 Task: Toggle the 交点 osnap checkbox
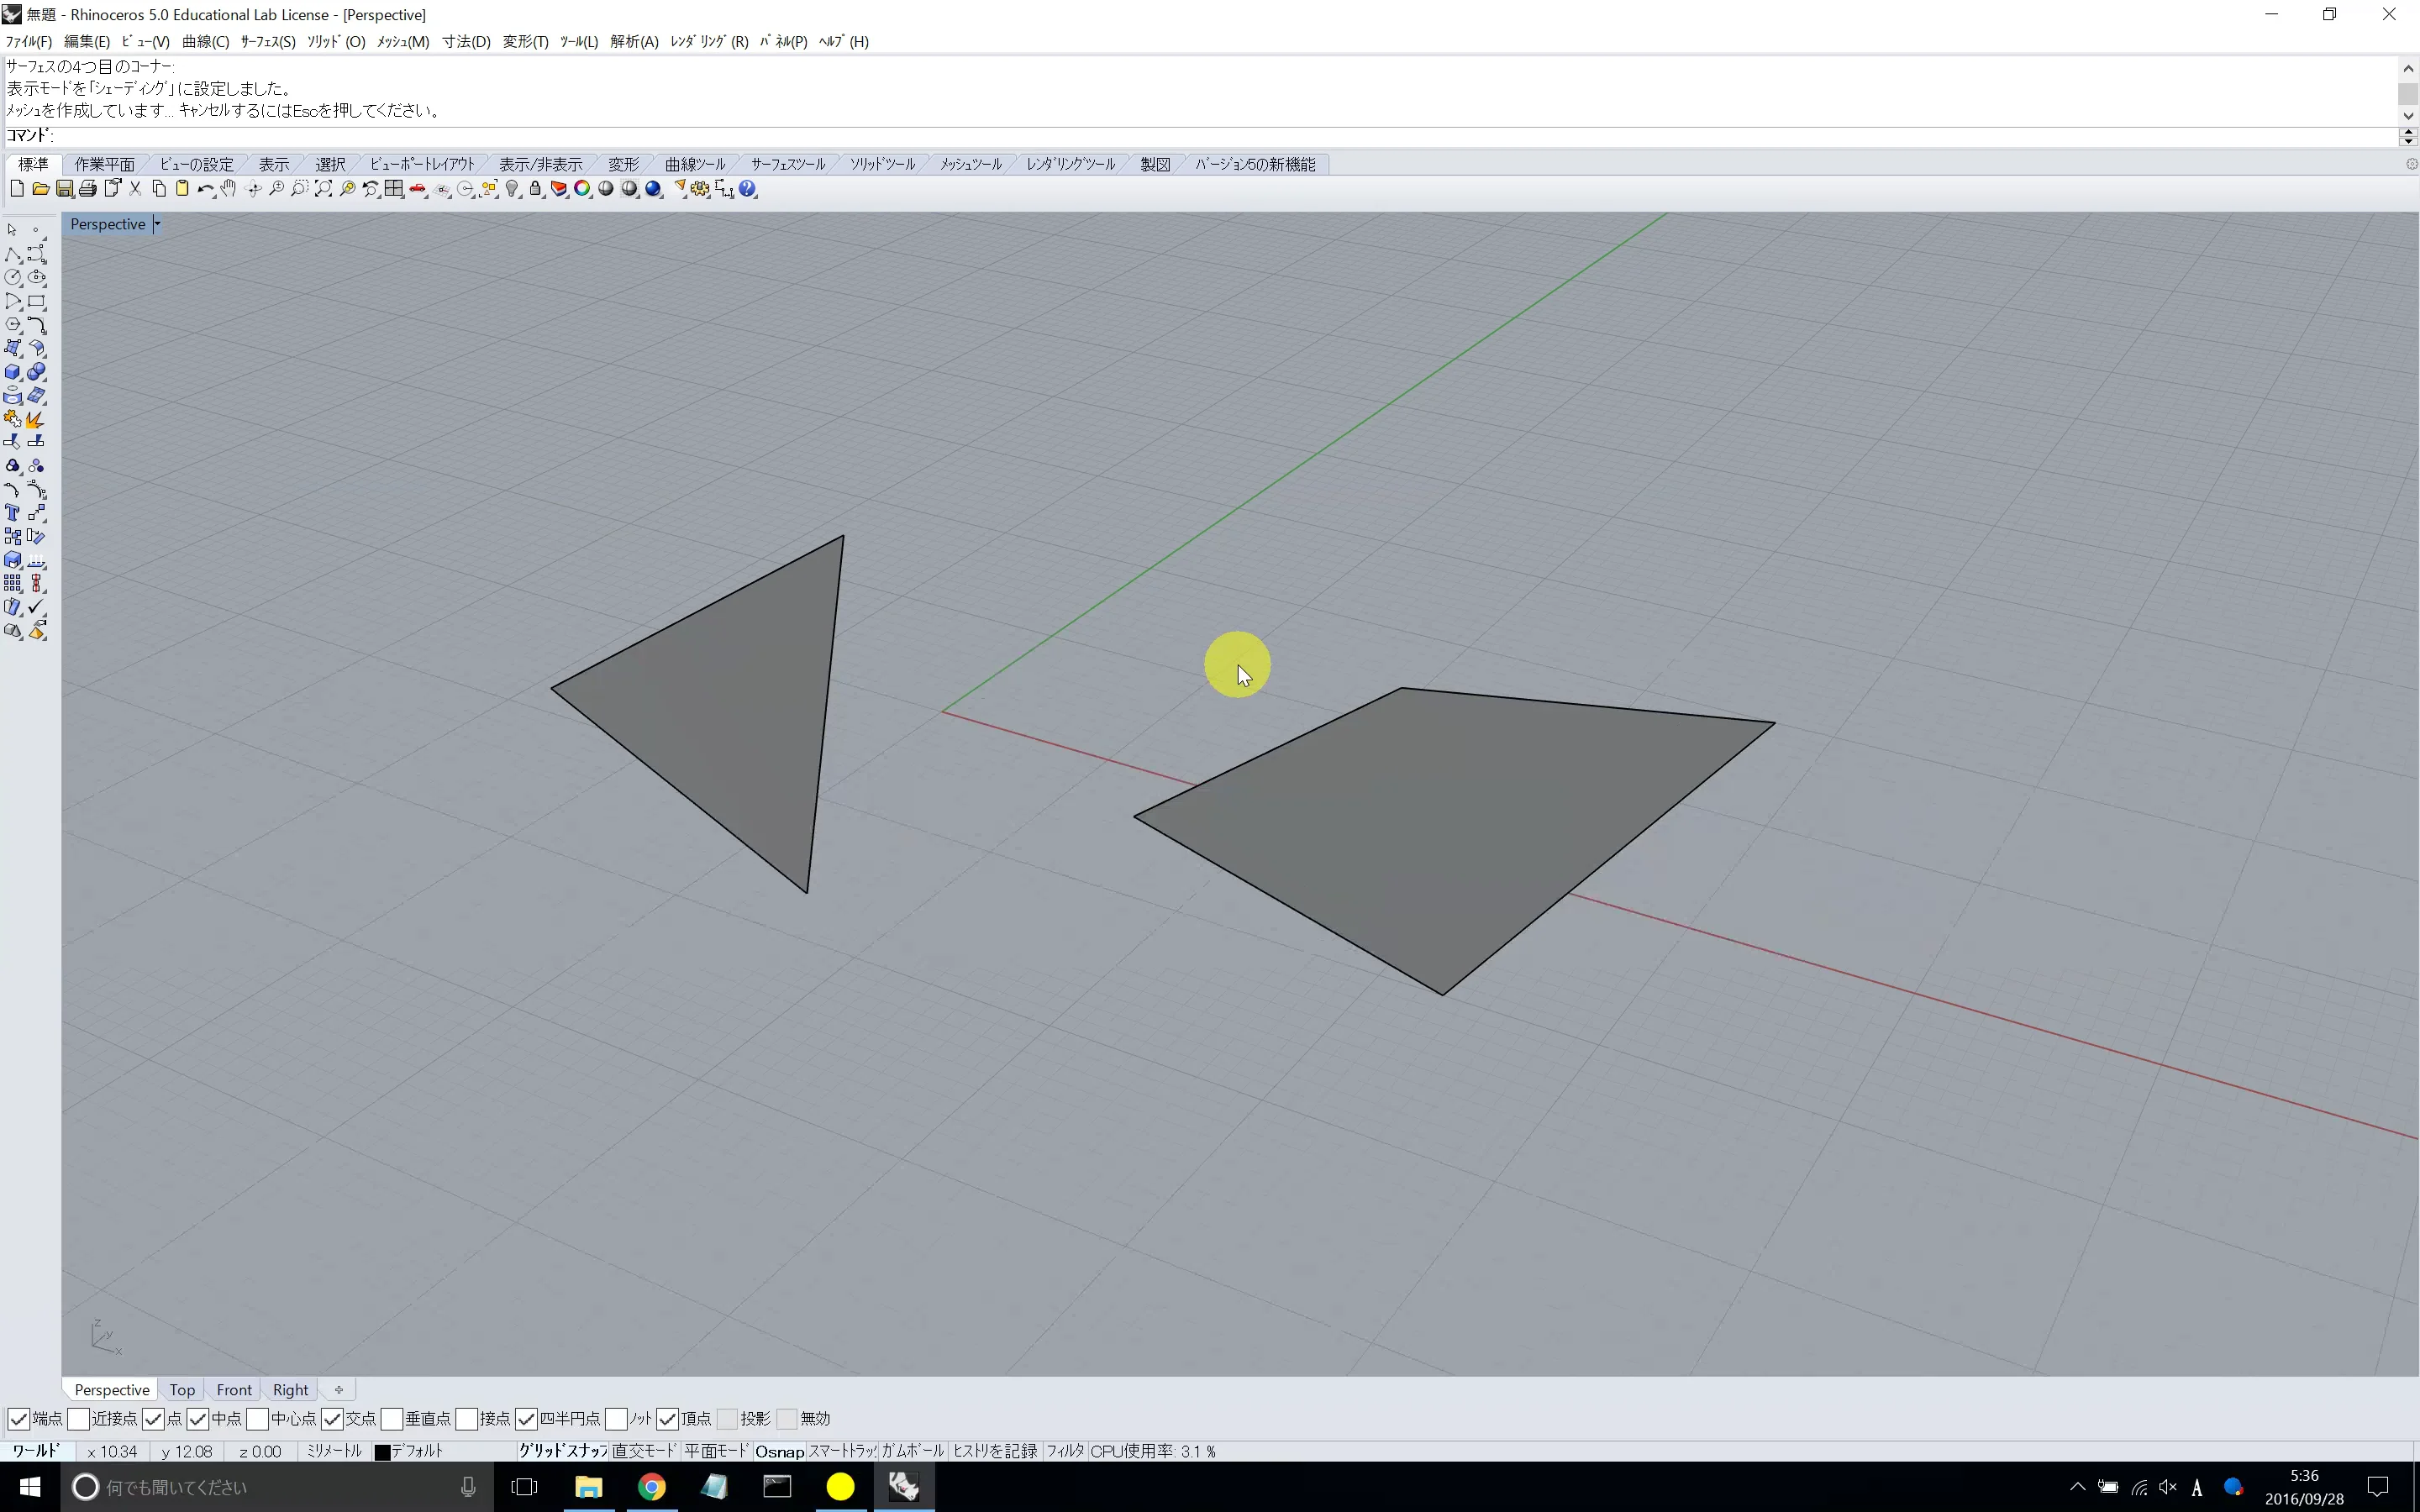(x=332, y=1418)
